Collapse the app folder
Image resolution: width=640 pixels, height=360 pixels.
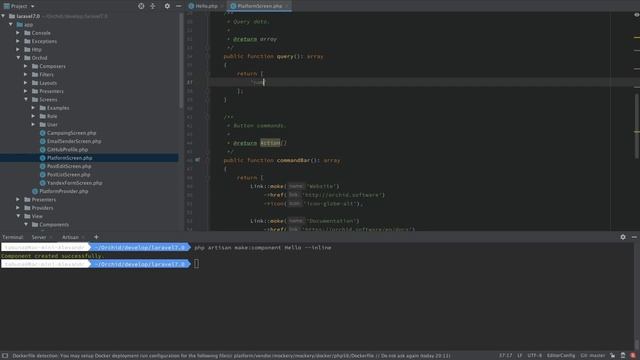[x=11, y=24]
